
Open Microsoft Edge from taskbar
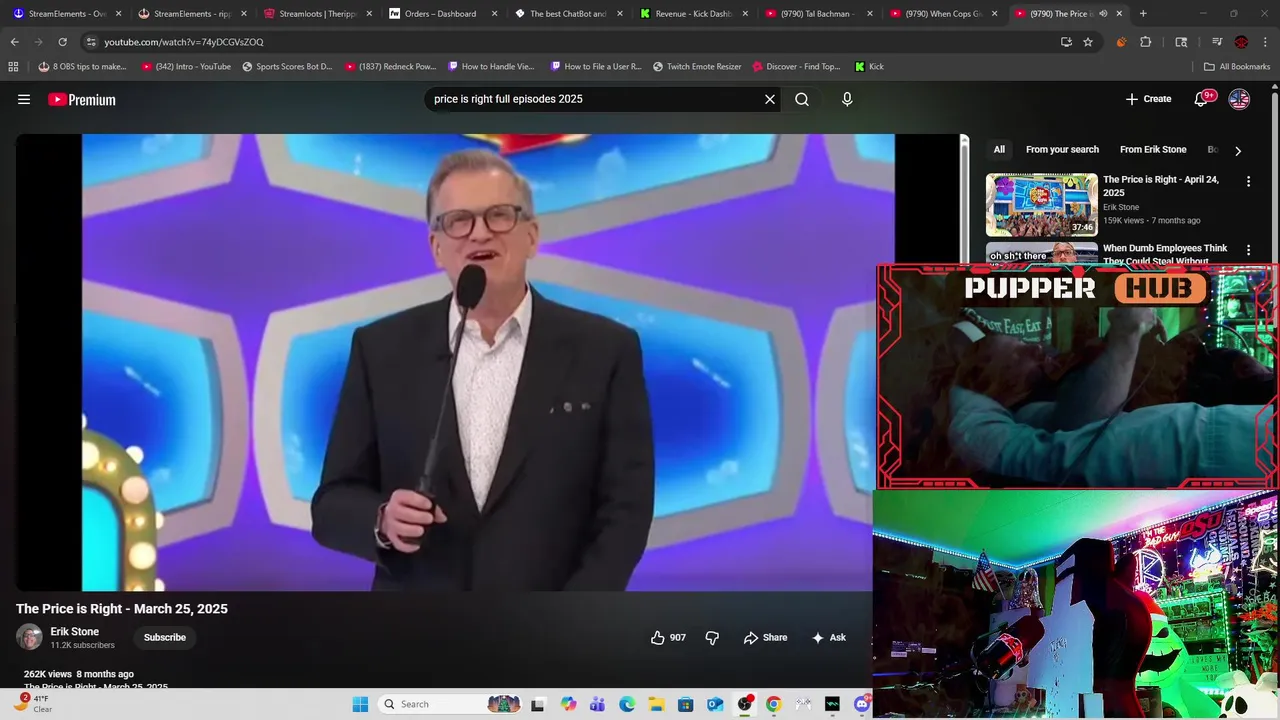627,704
